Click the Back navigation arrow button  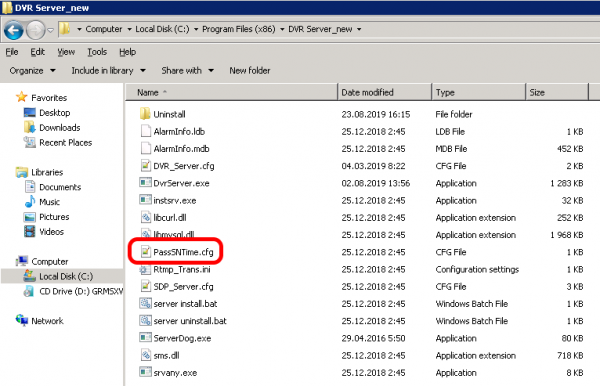tap(14, 30)
